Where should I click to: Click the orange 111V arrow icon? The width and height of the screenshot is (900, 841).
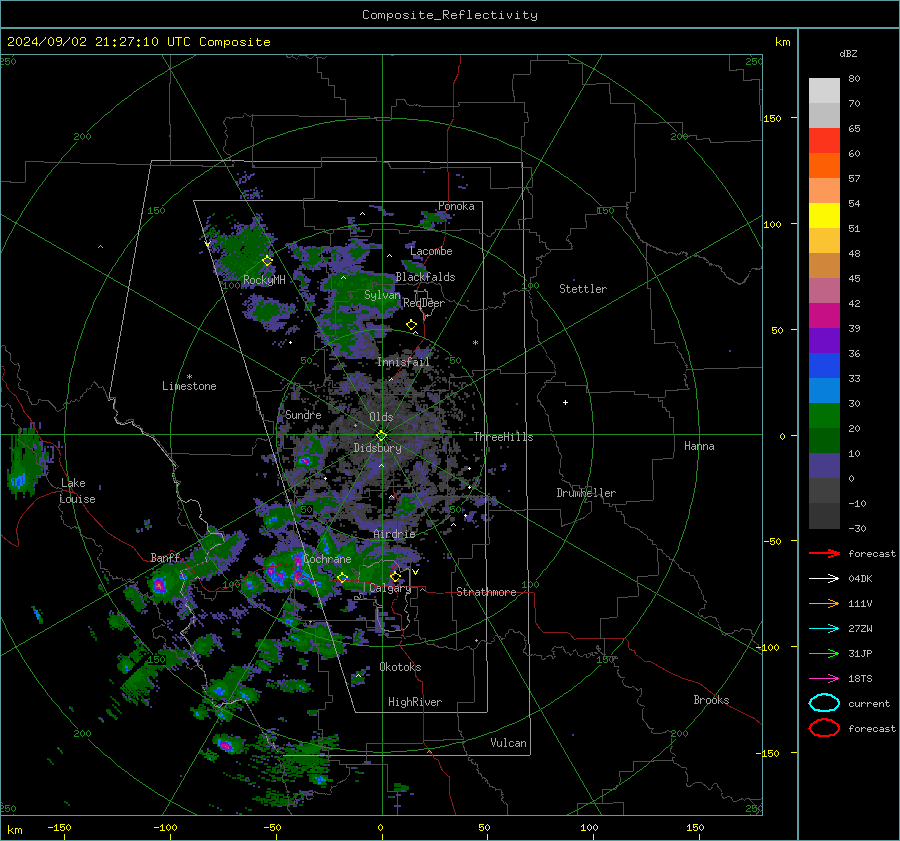coord(824,603)
